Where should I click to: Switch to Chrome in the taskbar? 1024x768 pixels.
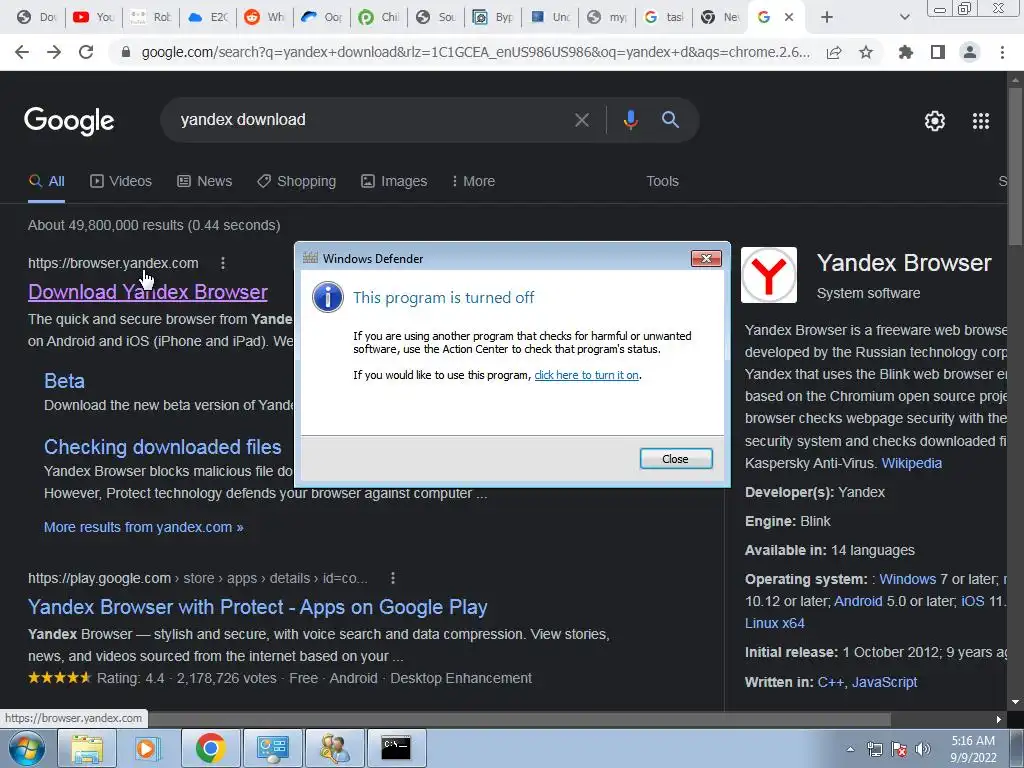tap(210, 748)
